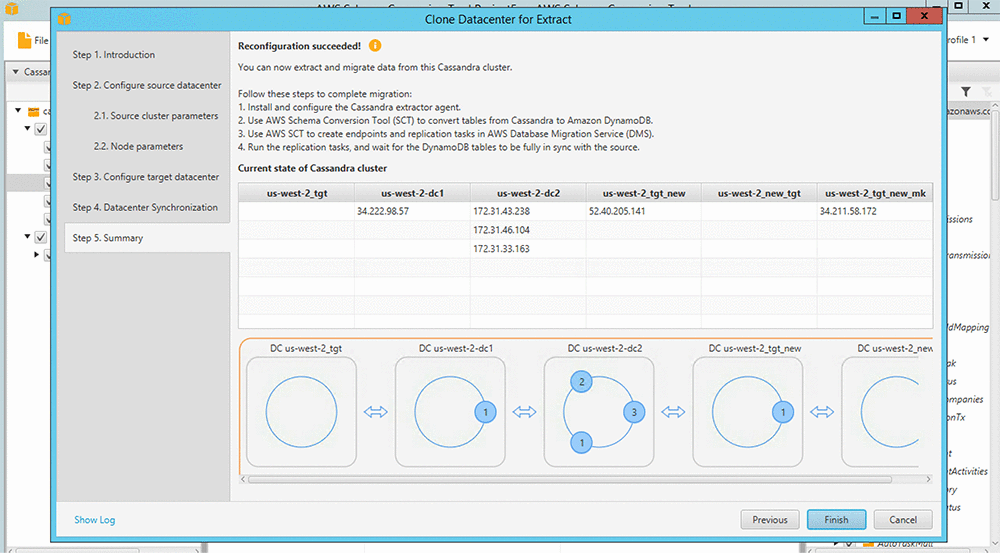Screen dimensions: 1000x553
Task: Click node 2 in DC us-west-2-dc2 ring
Action: (581, 382)
